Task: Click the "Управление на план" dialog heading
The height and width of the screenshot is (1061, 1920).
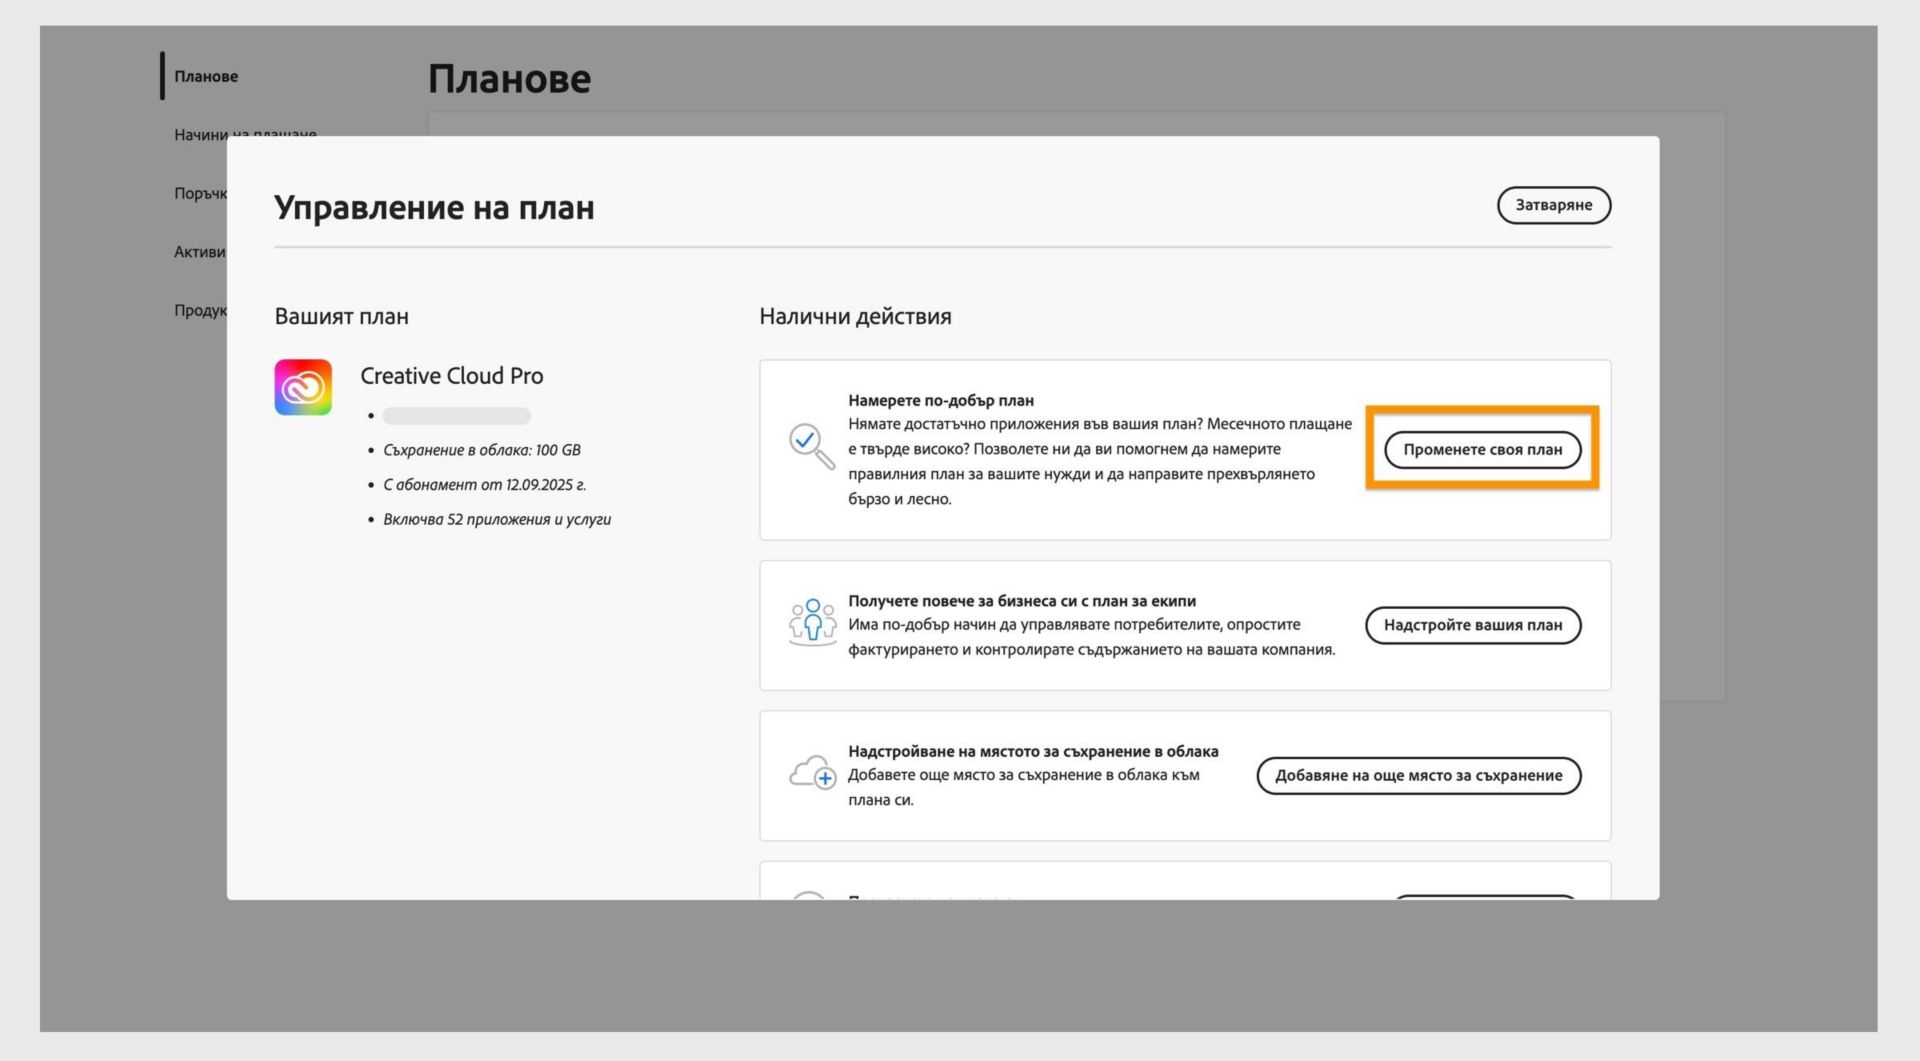Action: 434,208
